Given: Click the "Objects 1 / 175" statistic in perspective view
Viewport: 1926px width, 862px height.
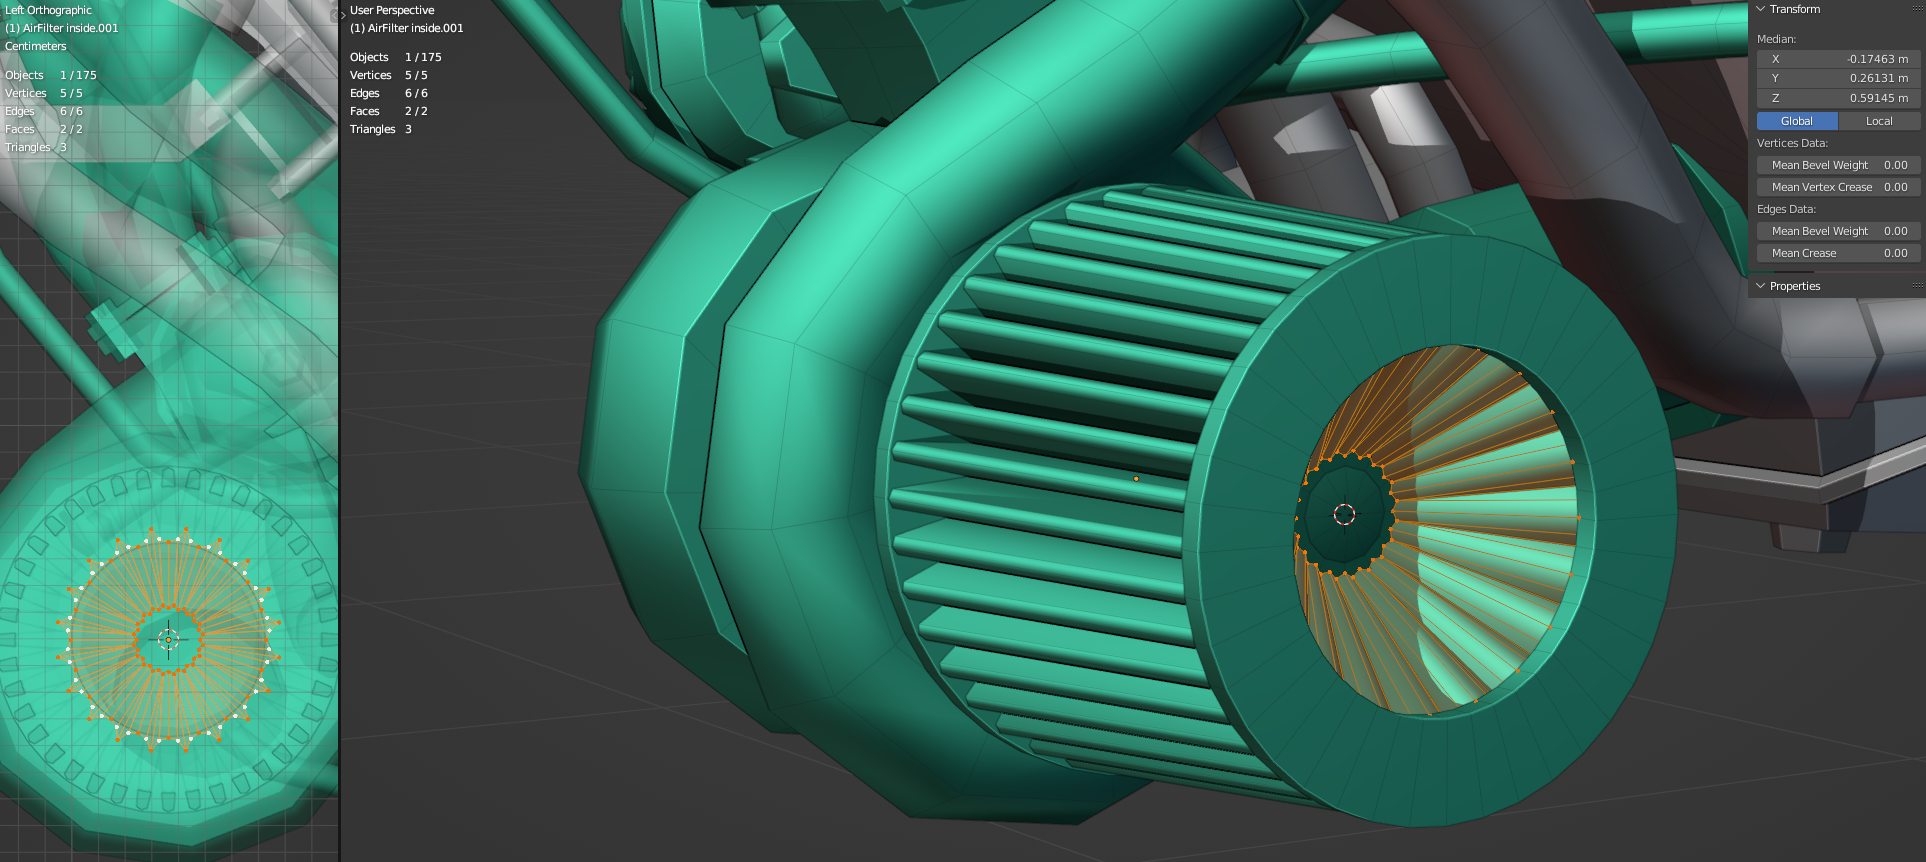Looking at the screenshot, I should pos(396,57).
